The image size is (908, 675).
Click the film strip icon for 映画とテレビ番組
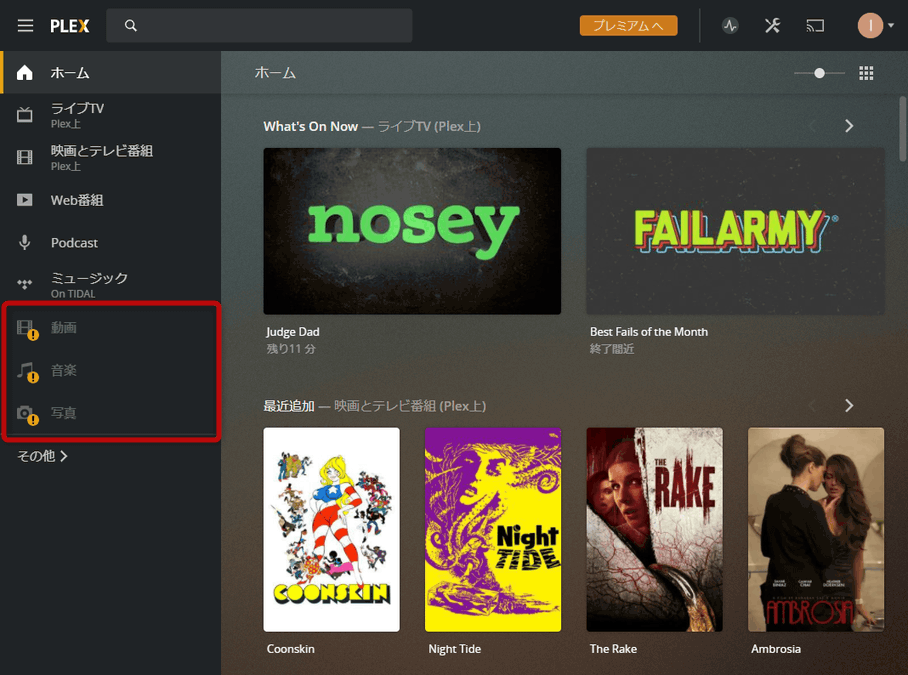[x=24, y=157]
